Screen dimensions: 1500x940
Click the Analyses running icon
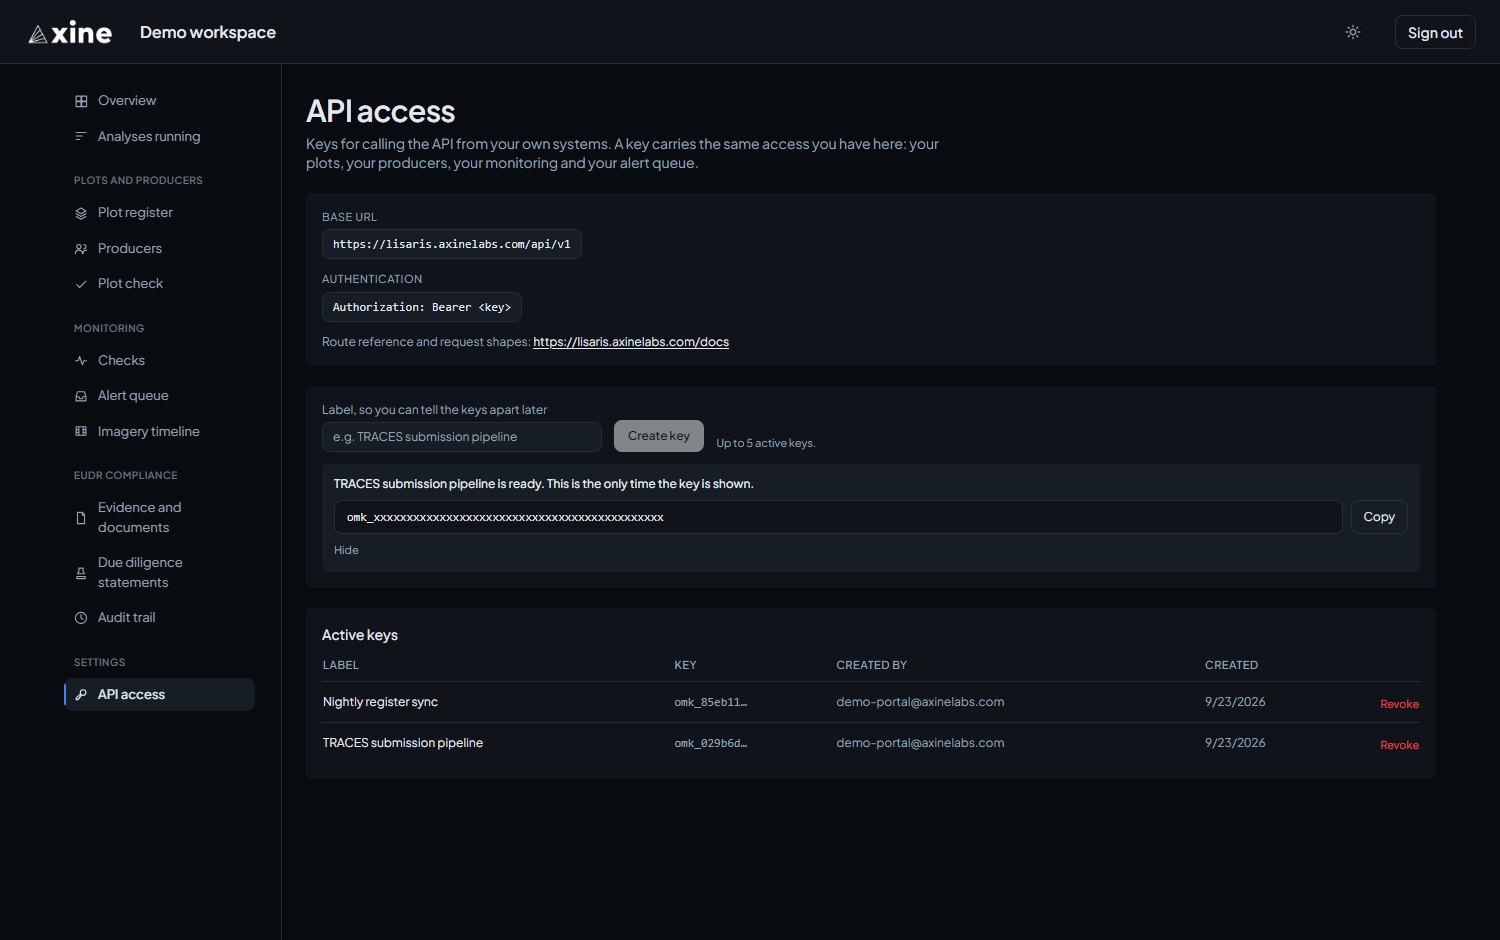pyautogui.click(x=81, y=136)
